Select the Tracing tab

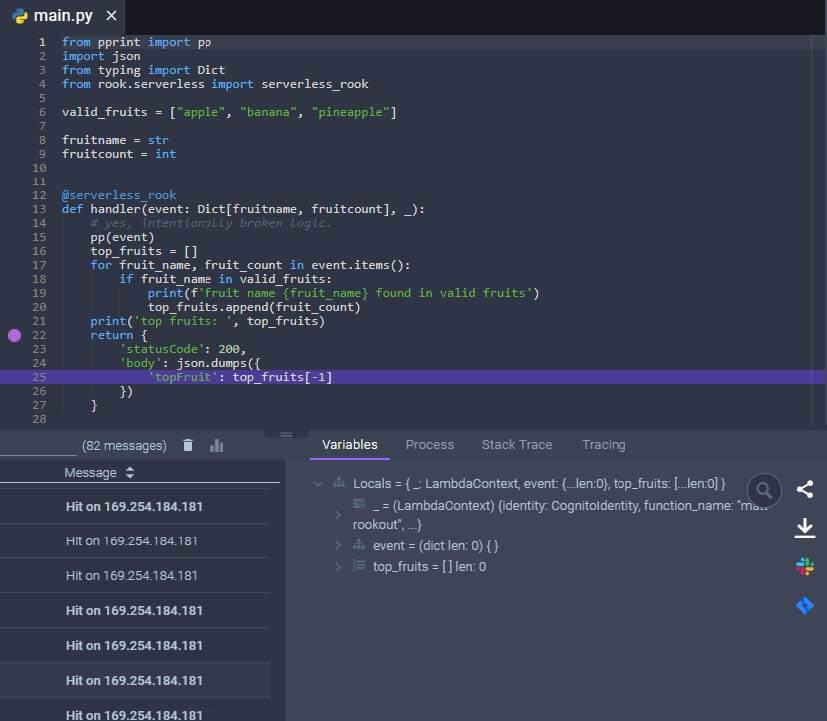[603, 445]
